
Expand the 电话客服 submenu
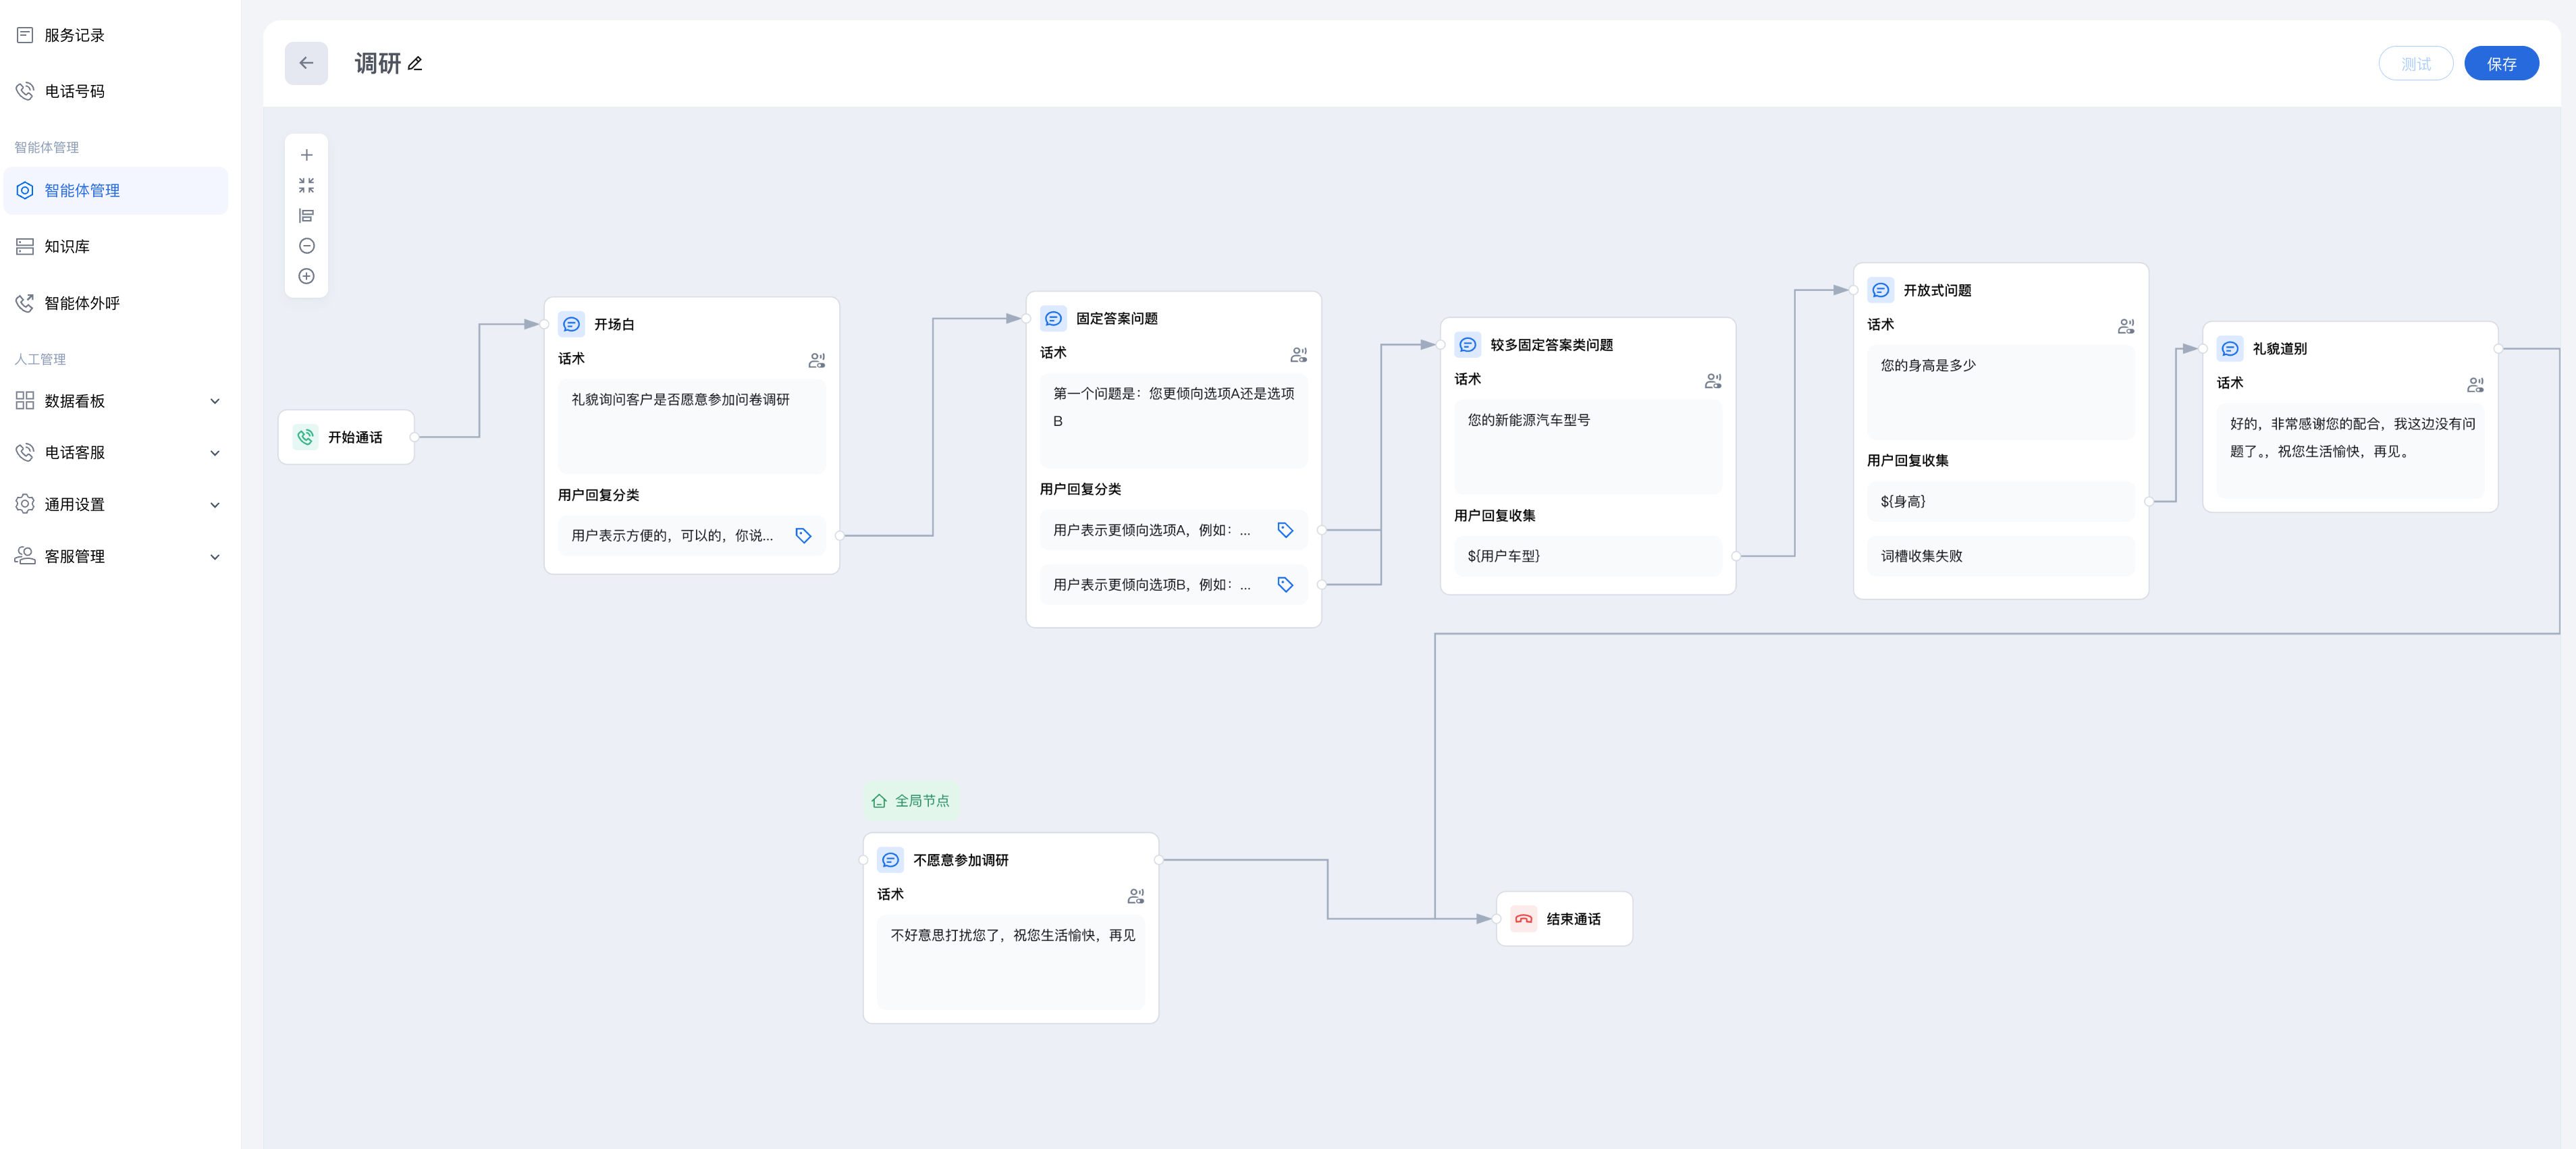click(214, 453)
